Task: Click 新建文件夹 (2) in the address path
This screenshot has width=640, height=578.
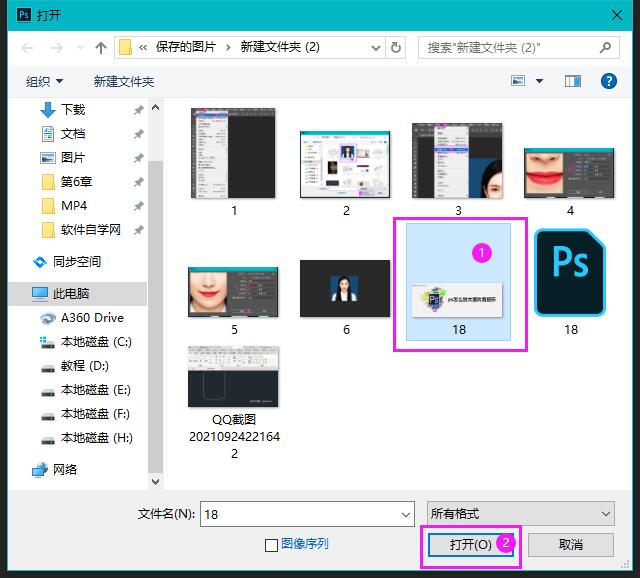Action: pyautogui.click(x=280, y=47)
